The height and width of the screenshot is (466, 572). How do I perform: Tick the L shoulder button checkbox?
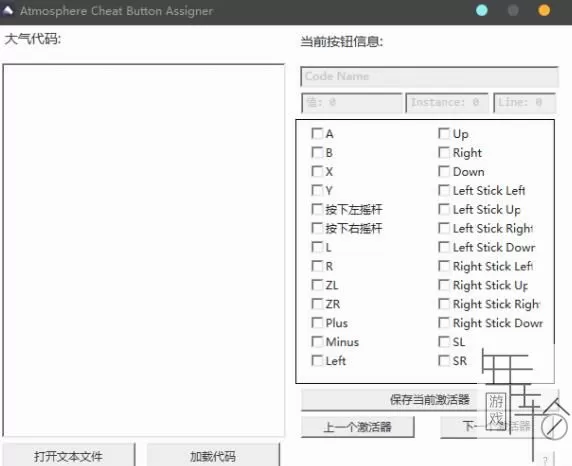tap(317, 247)
